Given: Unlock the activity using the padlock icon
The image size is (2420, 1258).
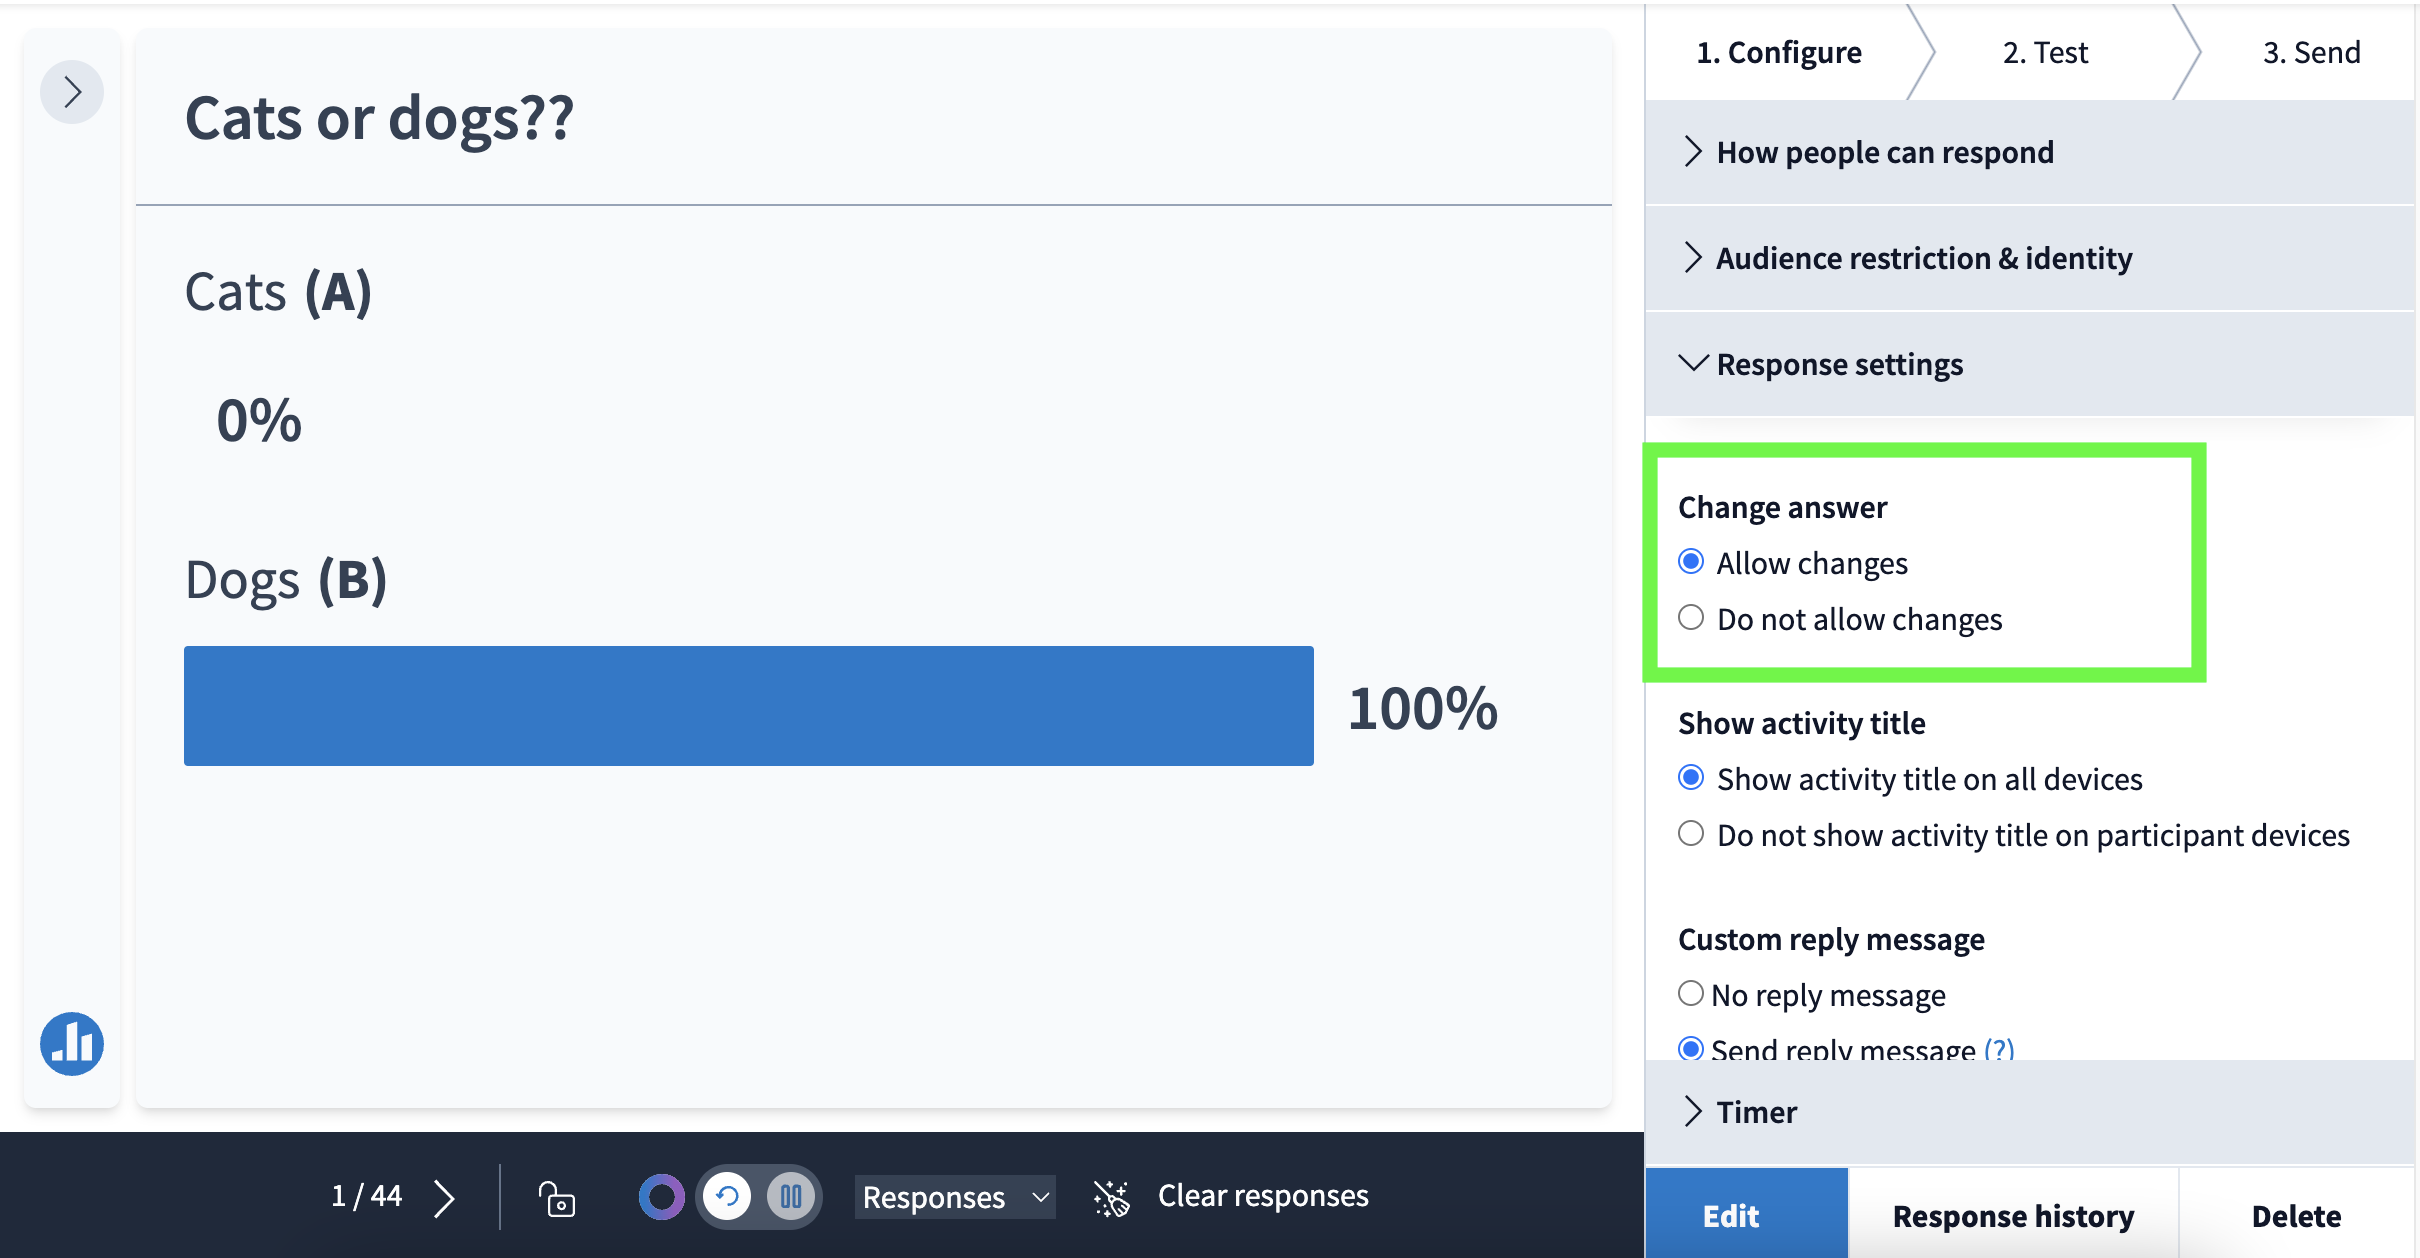Looking at the screenshot, I should tap(557, 1196).
